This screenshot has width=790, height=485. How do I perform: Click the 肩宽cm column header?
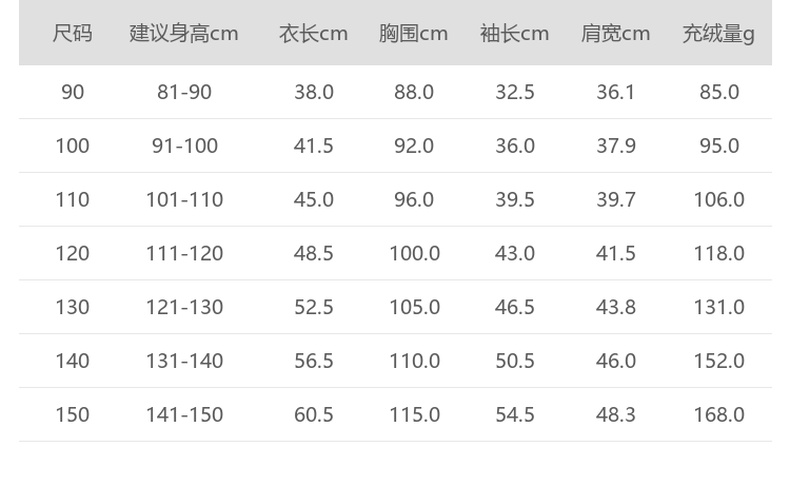coord(615,33)
